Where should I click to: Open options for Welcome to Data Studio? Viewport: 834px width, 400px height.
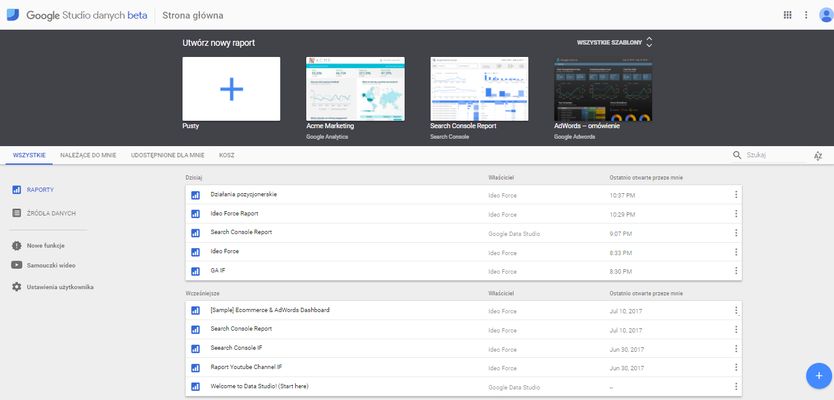pyautogui.click(x=736, y=387)
